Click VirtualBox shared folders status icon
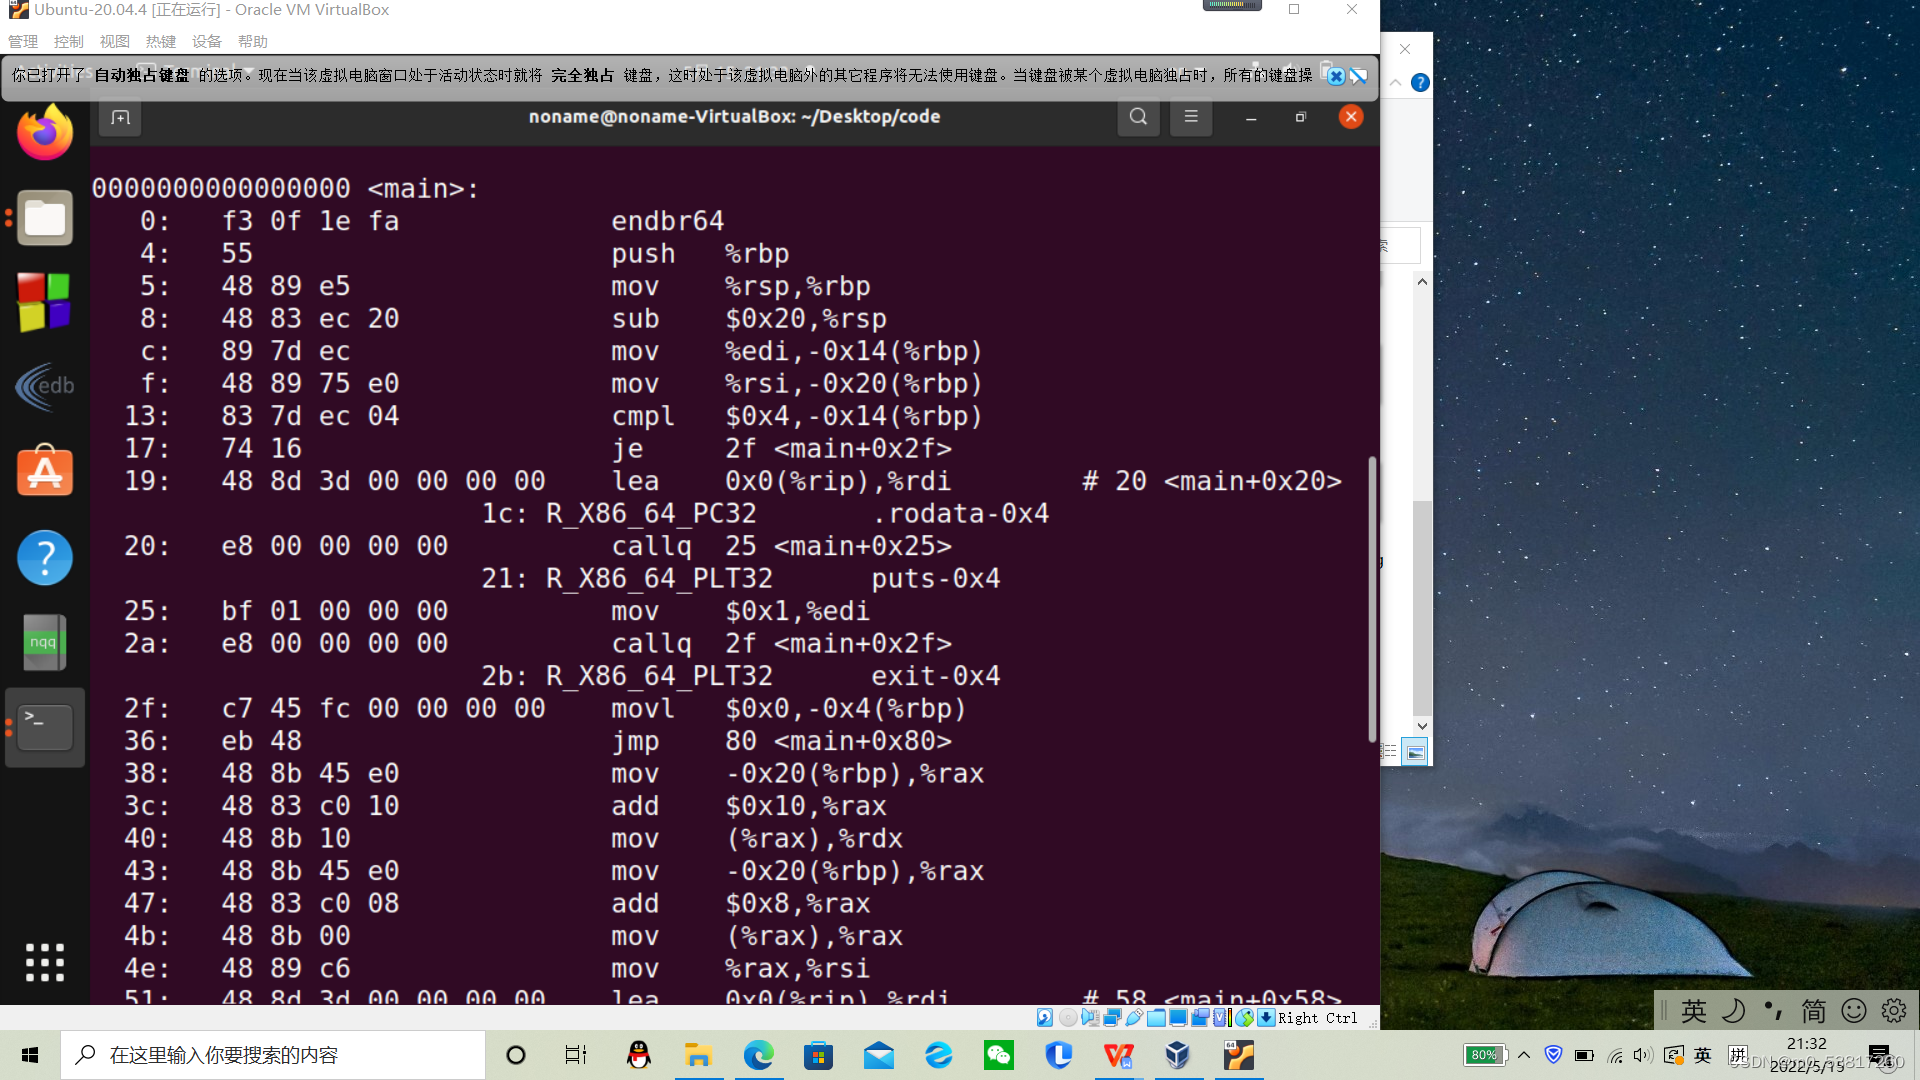Screen dimensions: 1920x1080 pos(1156,1018)
